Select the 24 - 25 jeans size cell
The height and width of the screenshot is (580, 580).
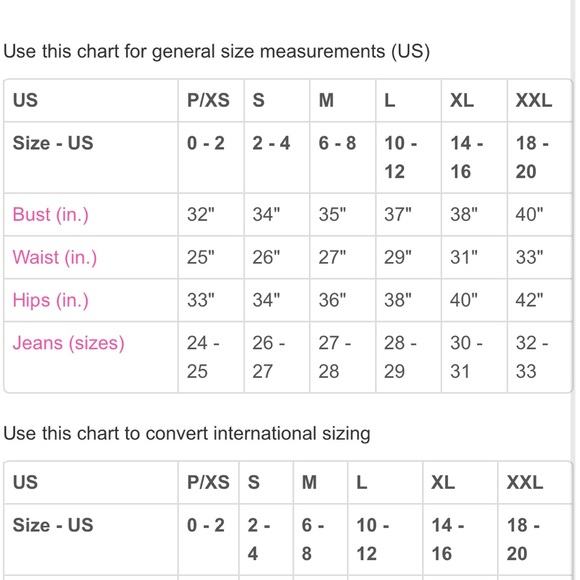(211, 357)
